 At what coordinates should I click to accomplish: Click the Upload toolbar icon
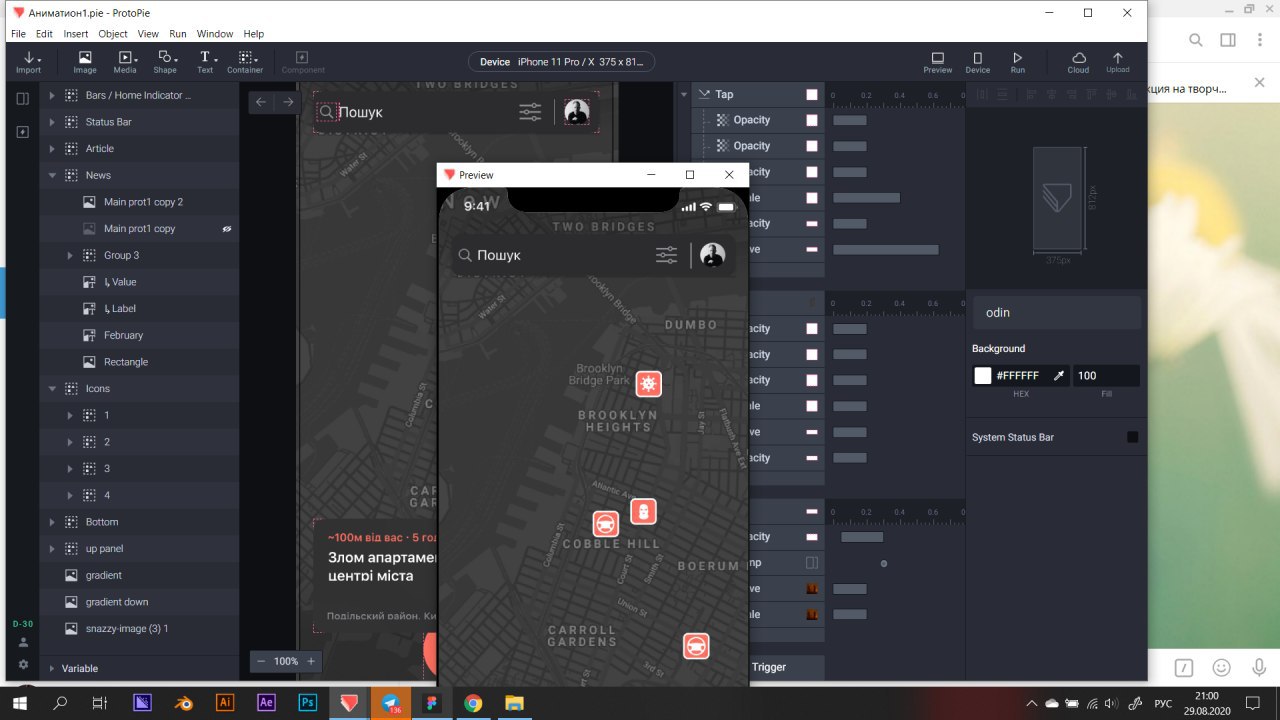click(x=1118, y=62)
